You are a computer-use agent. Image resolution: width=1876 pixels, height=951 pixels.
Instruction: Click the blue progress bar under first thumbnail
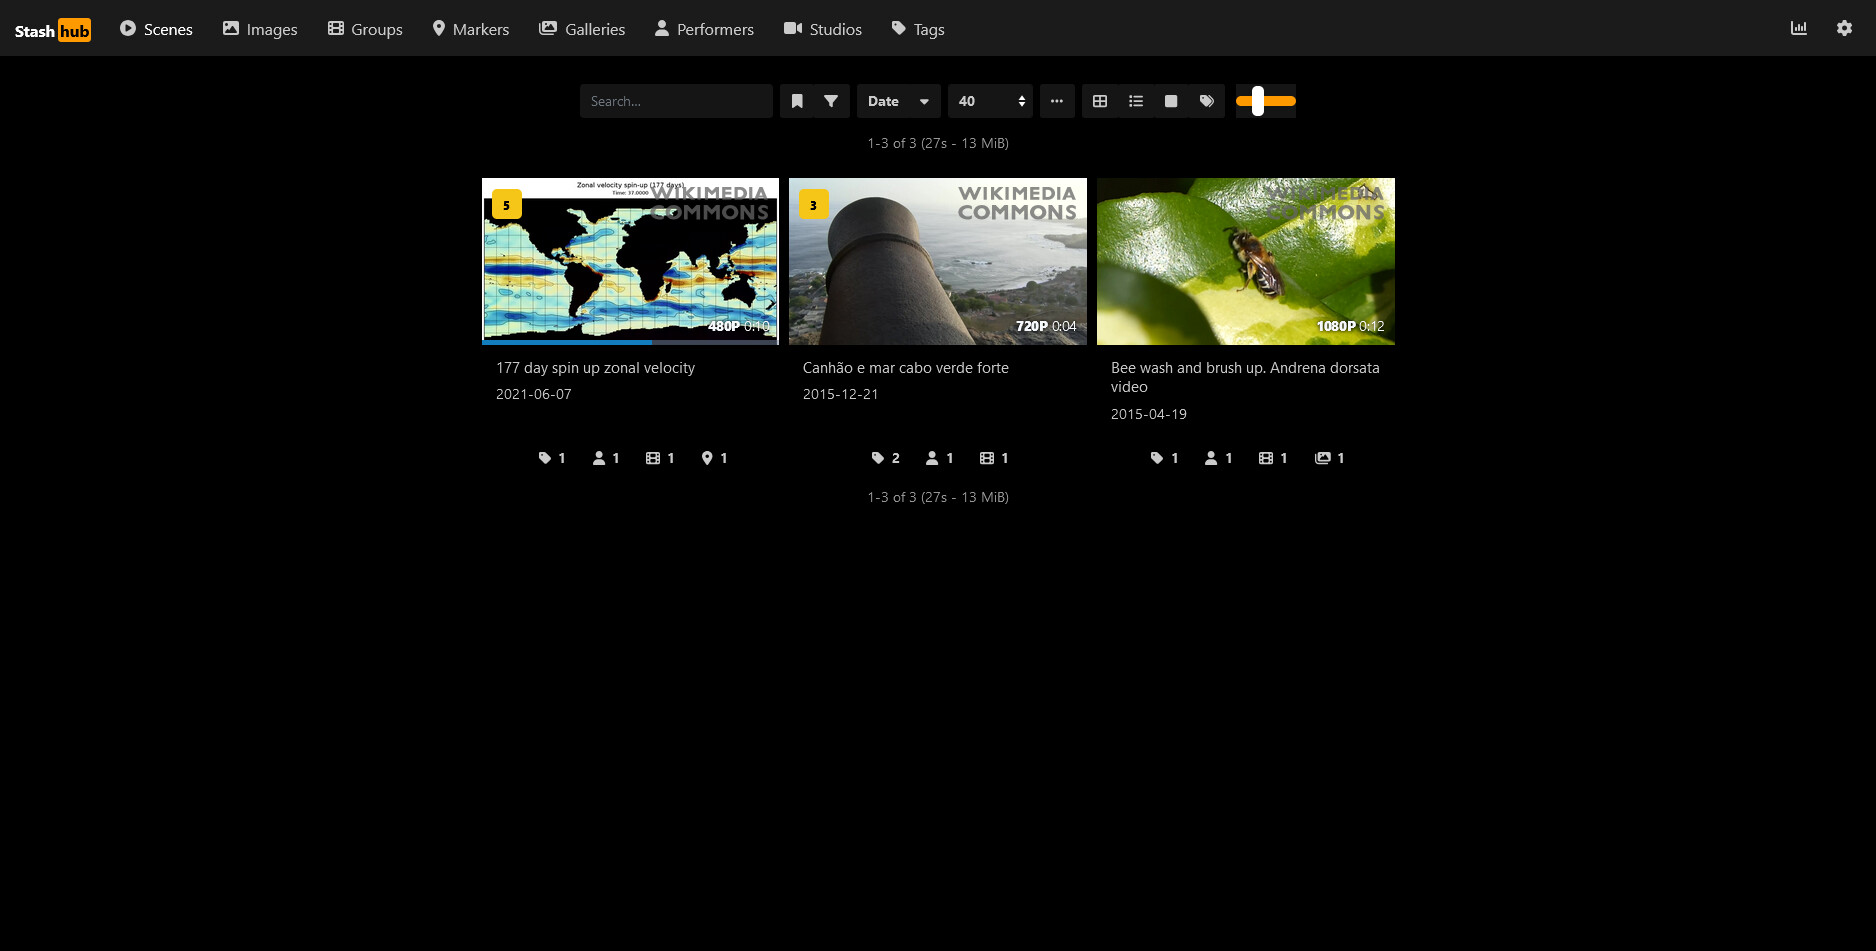point(567,342)
